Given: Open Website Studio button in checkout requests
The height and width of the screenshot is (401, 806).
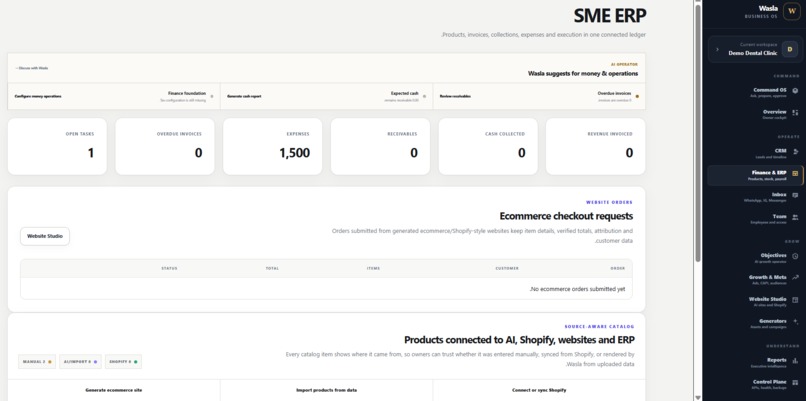Looking at the screenshot, I should pos(45,236).
